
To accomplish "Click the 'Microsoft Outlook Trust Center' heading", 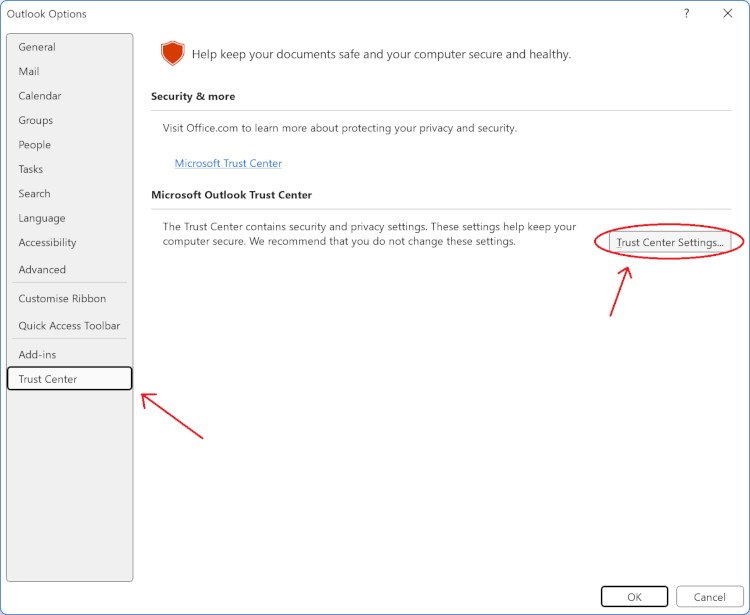I will [x=232, y=195].
